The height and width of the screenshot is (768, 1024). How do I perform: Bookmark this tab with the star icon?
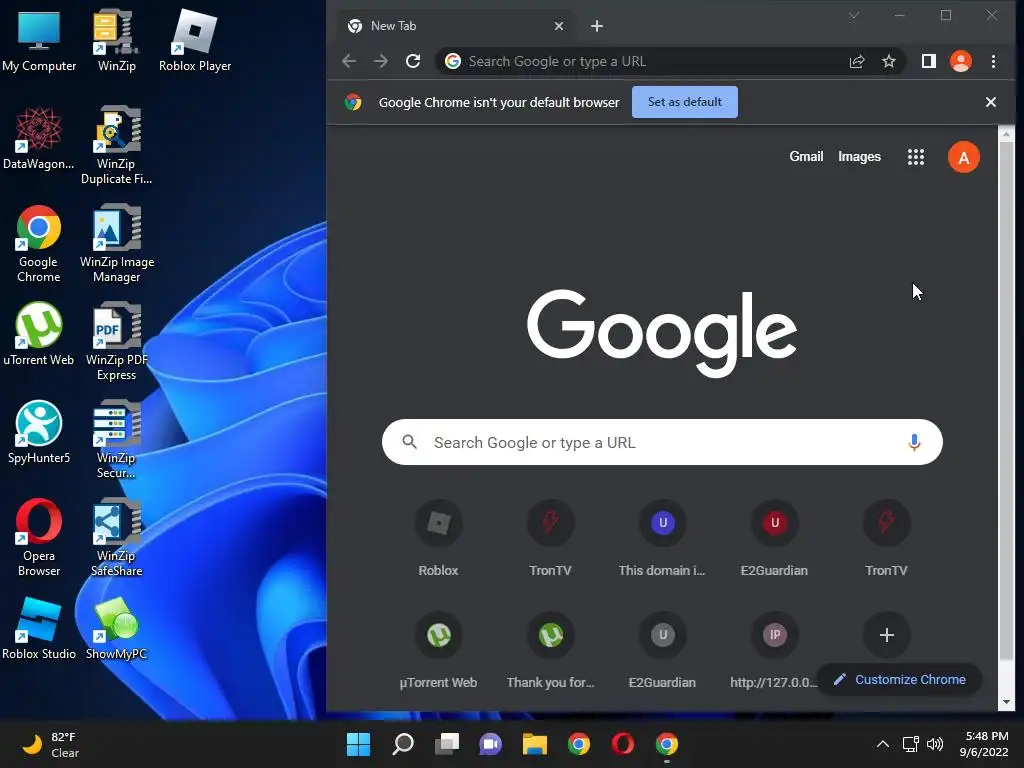(x=889, y=61)
